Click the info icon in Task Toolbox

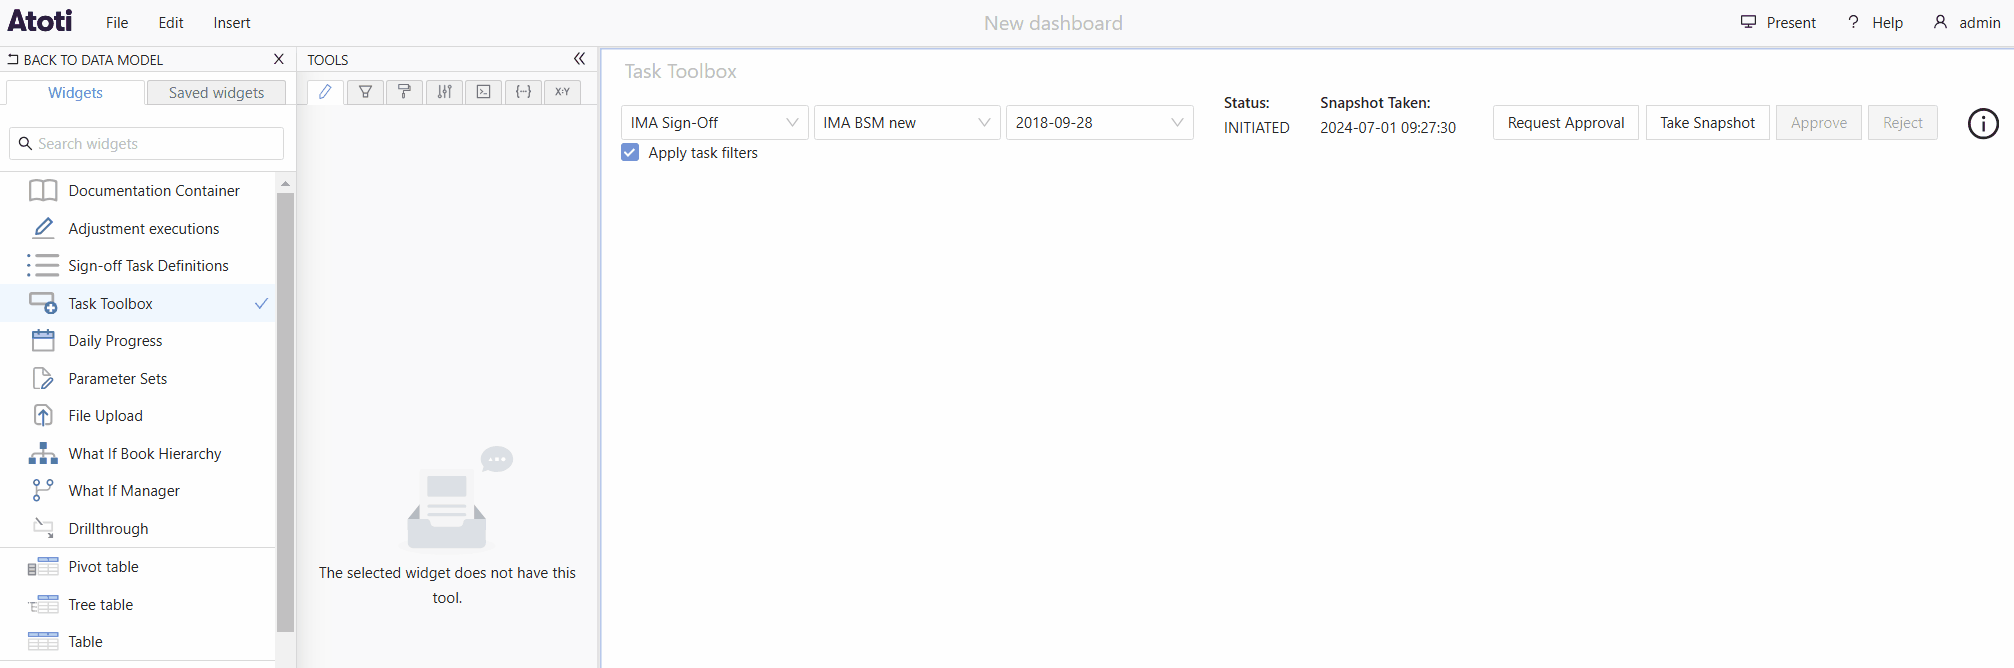[x=1982, y=123]
